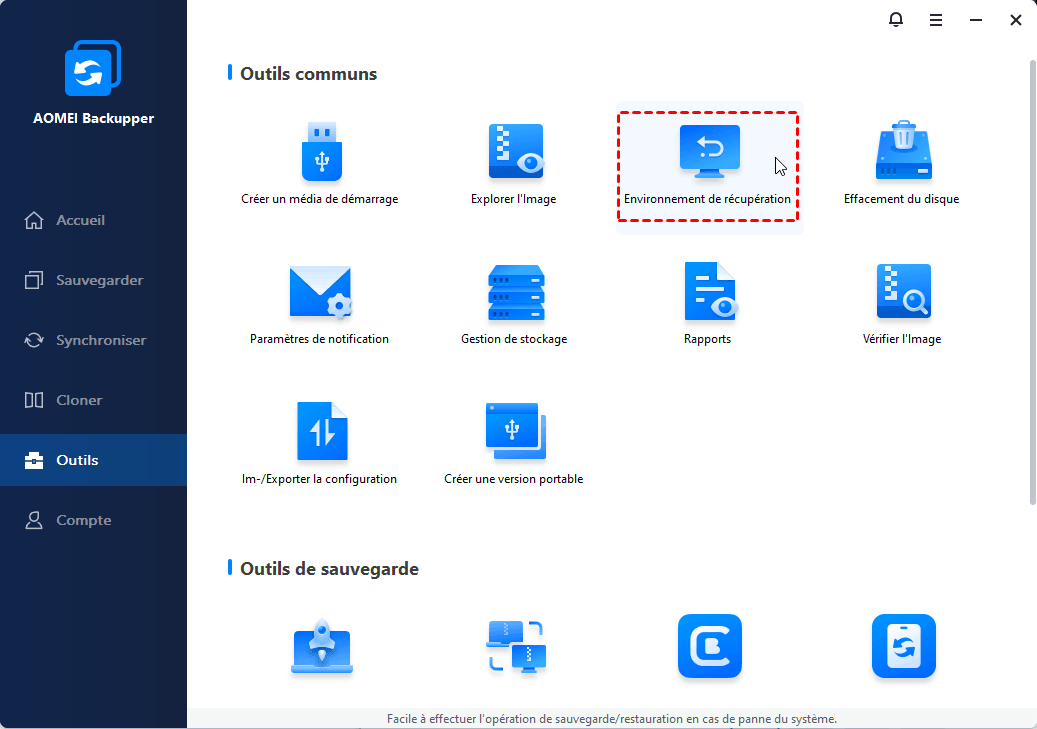Open the Compte section
The image size is (1037, 729).
click(93, 520)
